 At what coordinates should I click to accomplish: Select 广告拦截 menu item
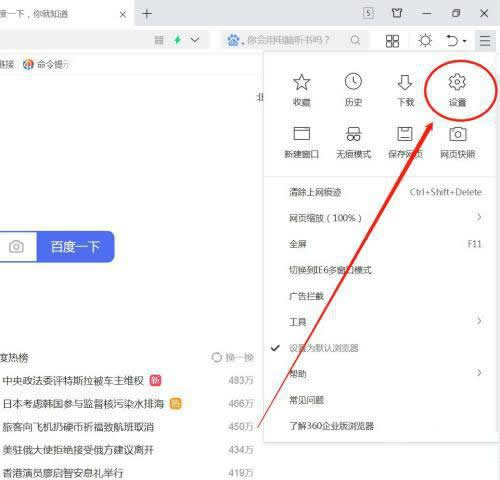pyautogui.click(x=380, y=296)
